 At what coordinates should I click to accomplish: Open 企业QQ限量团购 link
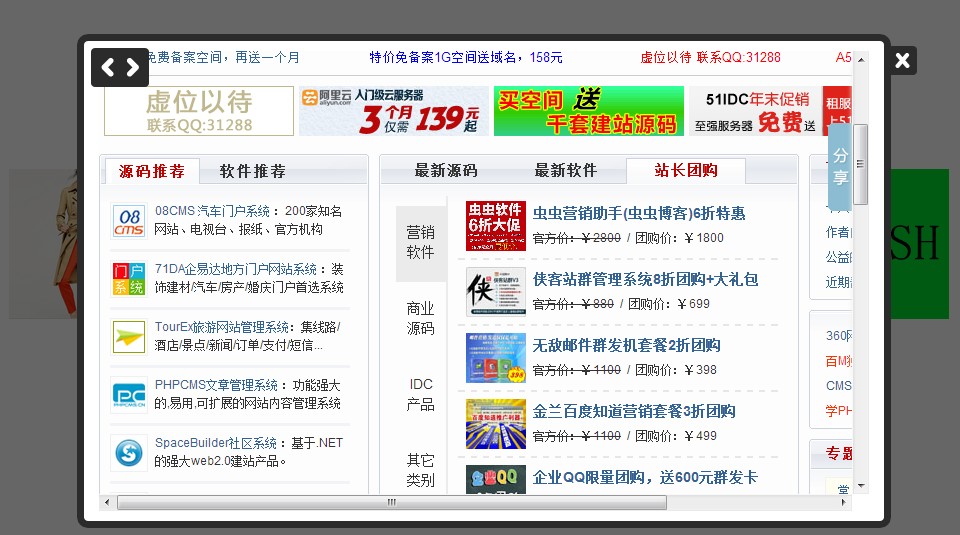tap(645, 477)
